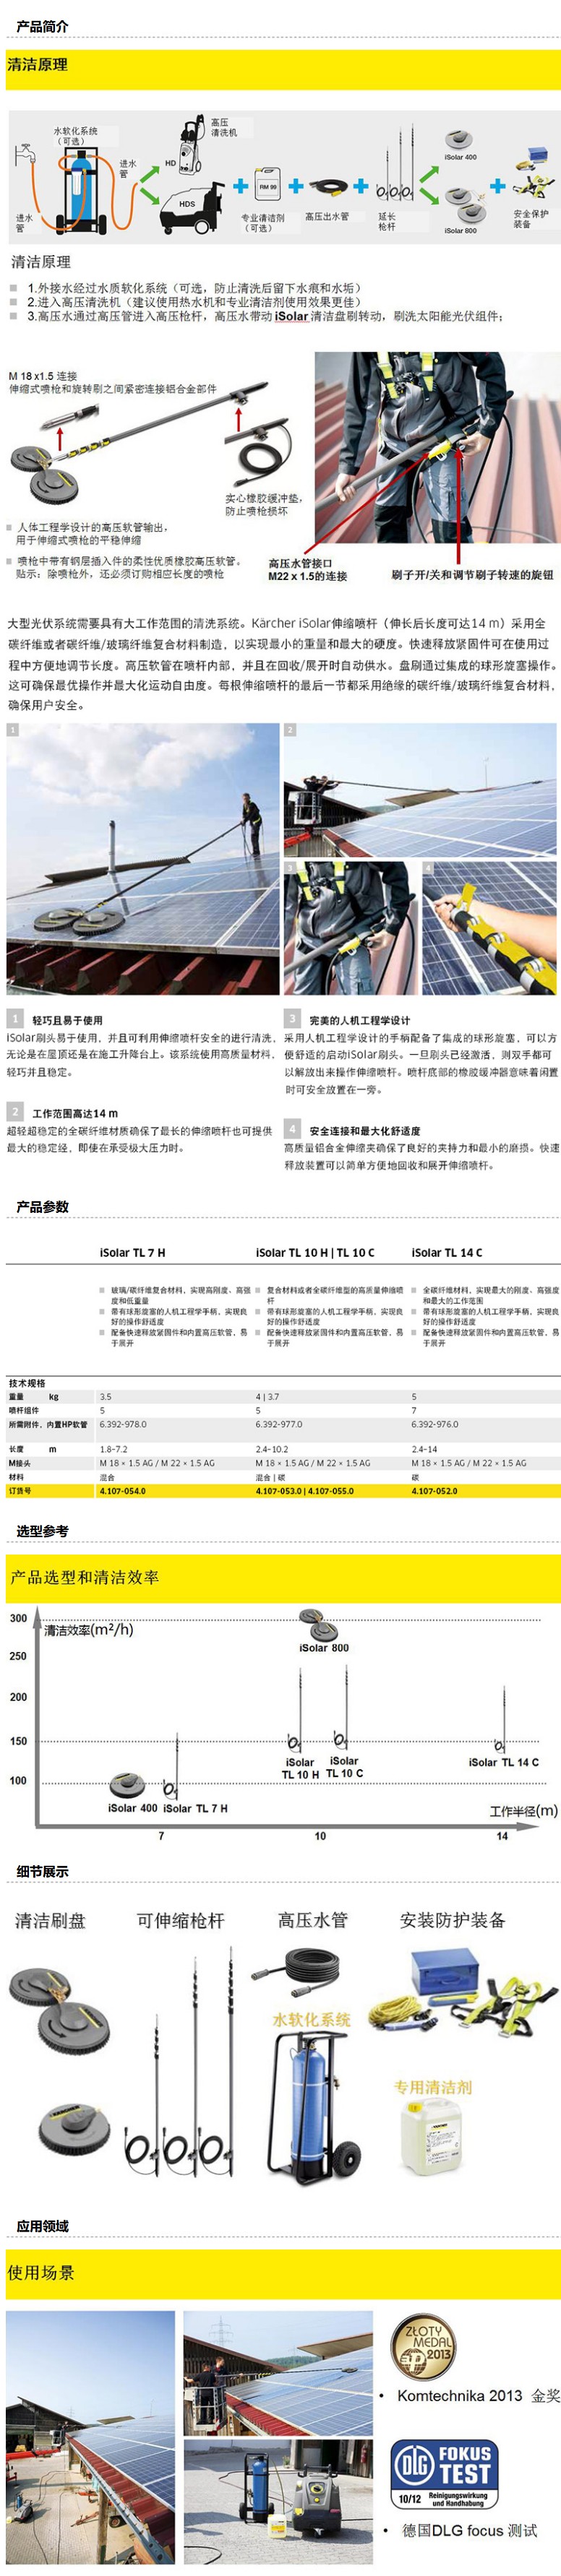
Task: Click the '工作半径(m)' axis label
Action: (523, 1810)
